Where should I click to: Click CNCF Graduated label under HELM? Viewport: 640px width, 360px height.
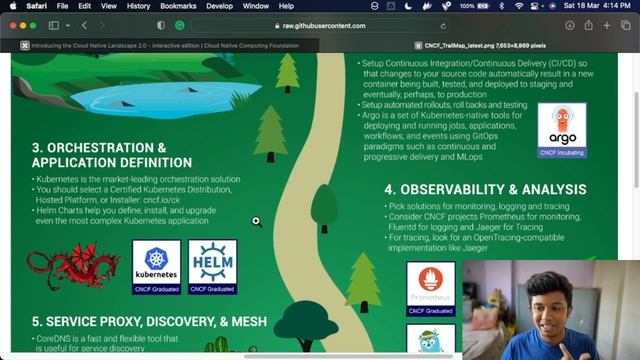point(213,289)
